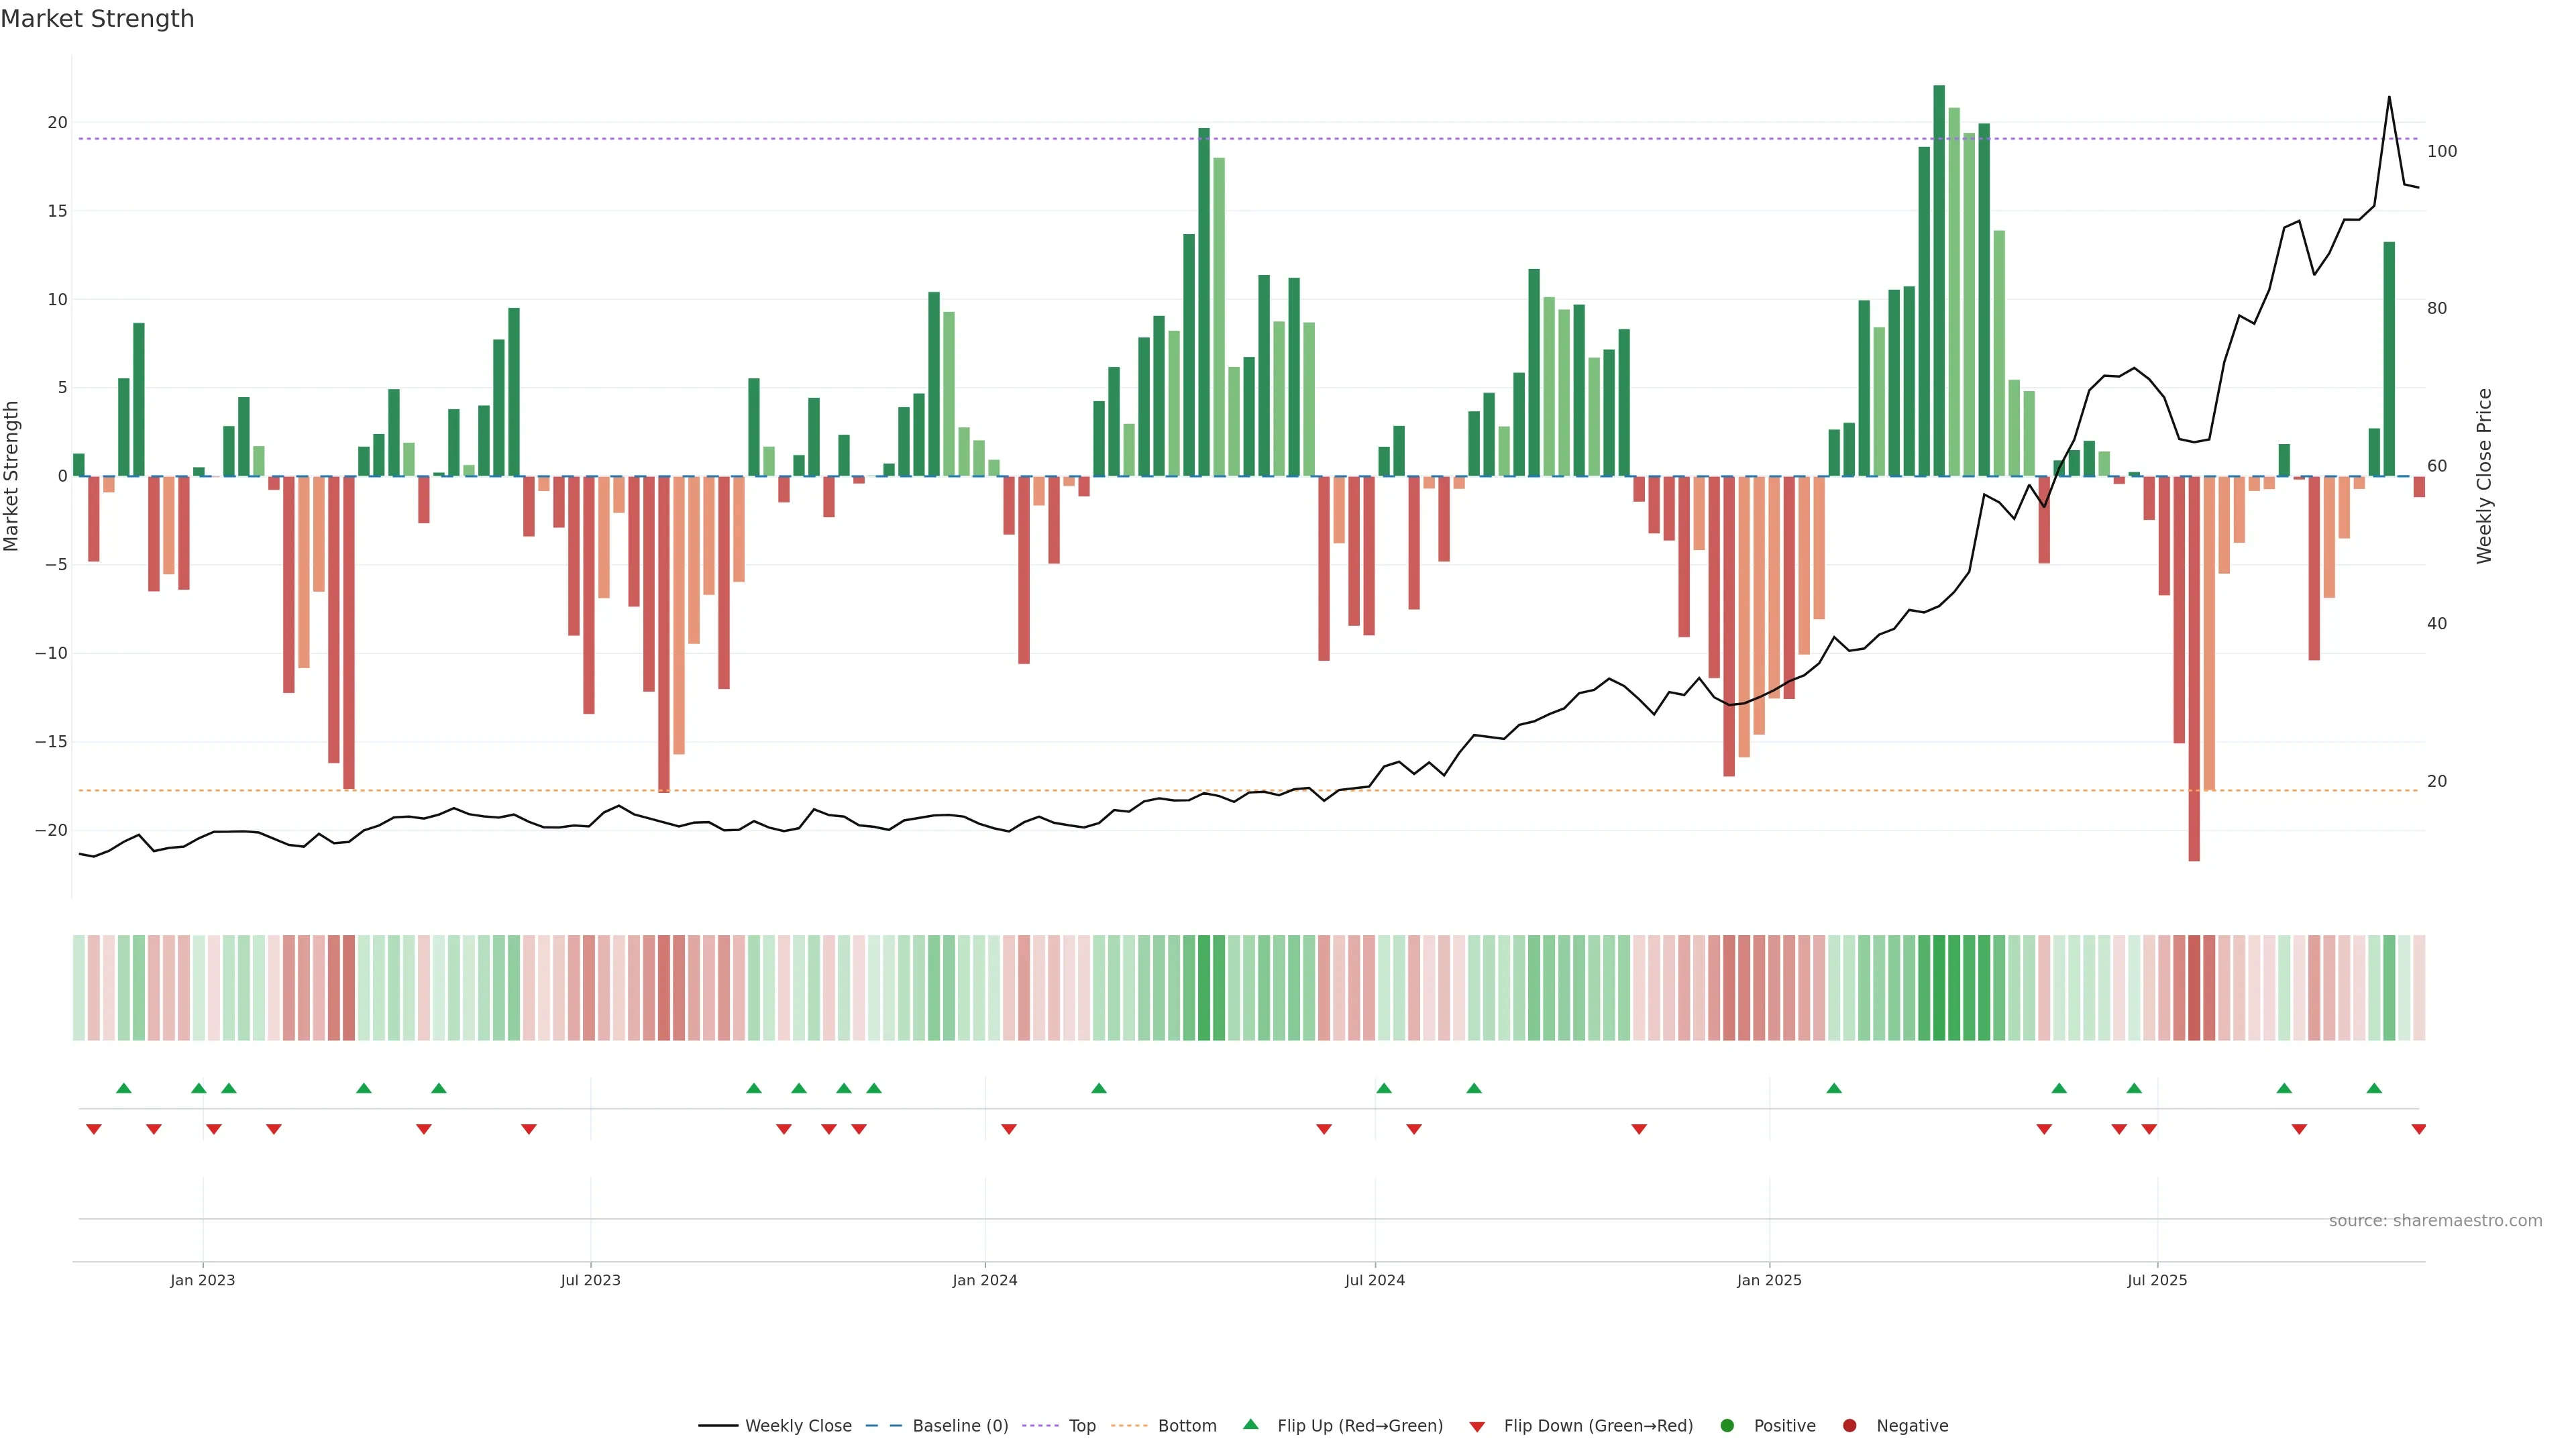Click the Positive green circle legend icon

tap(1727, 1426)
